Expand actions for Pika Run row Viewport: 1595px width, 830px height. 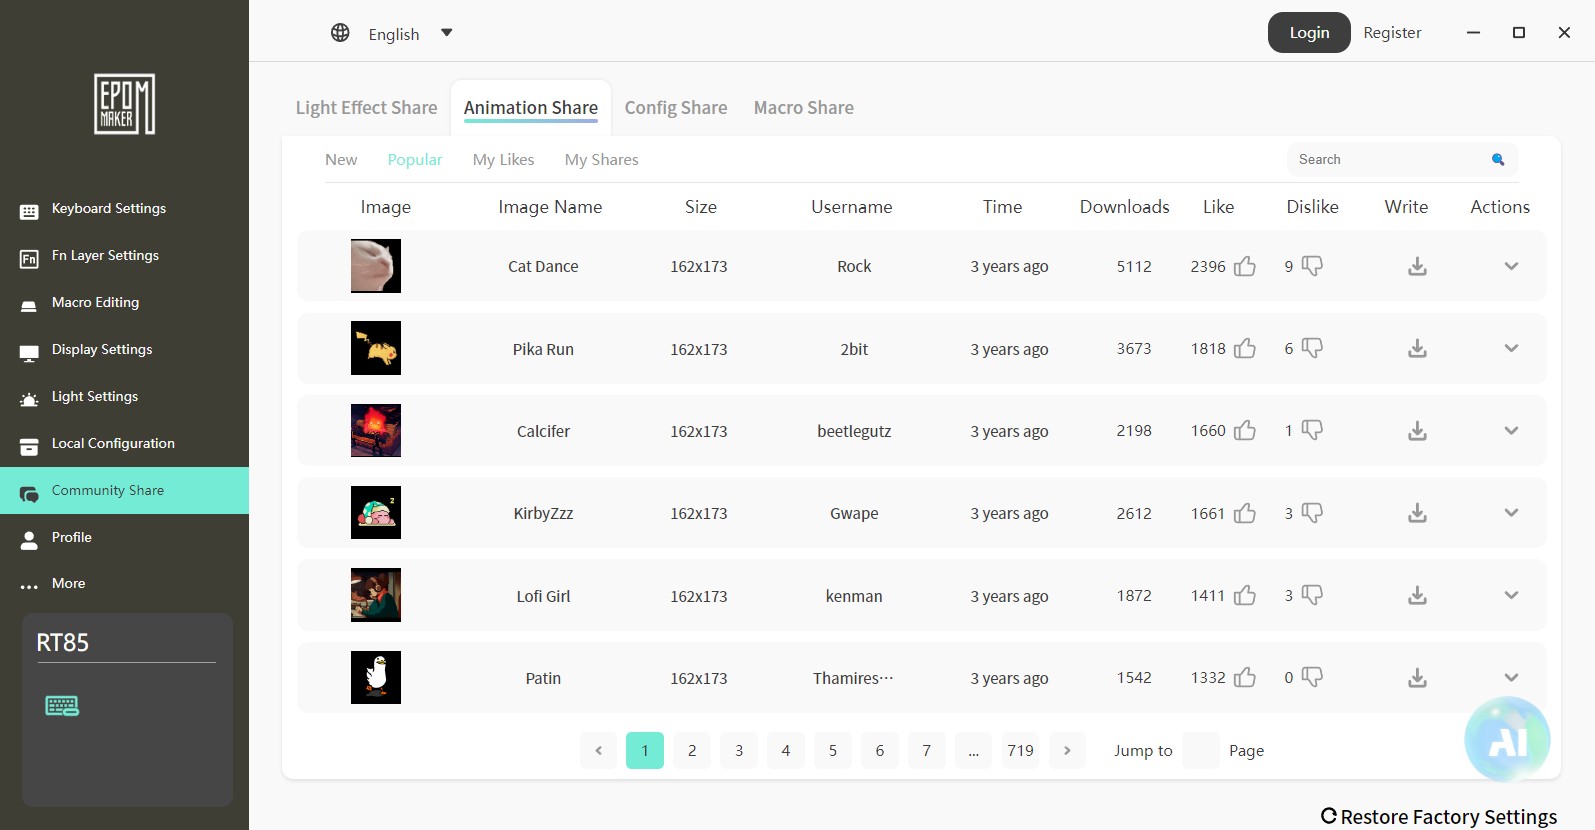click(1511, 348)
